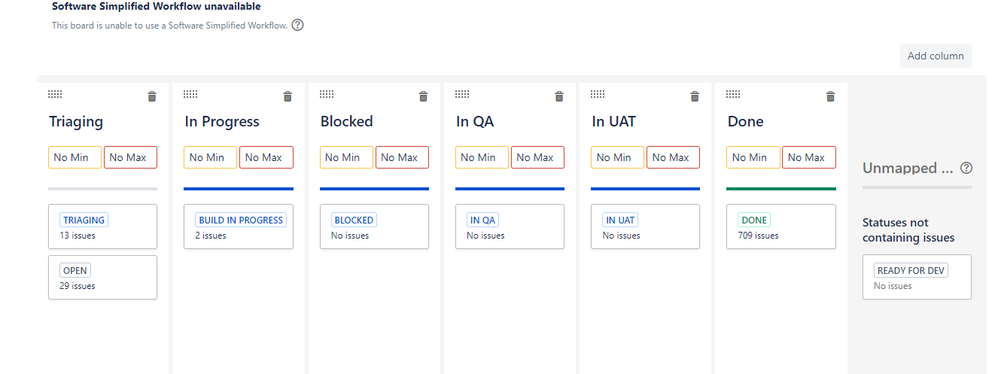Edit No Min field in Triaging column
The width and height of the screenshot is (998, 374).
click(x=74, y=158)
